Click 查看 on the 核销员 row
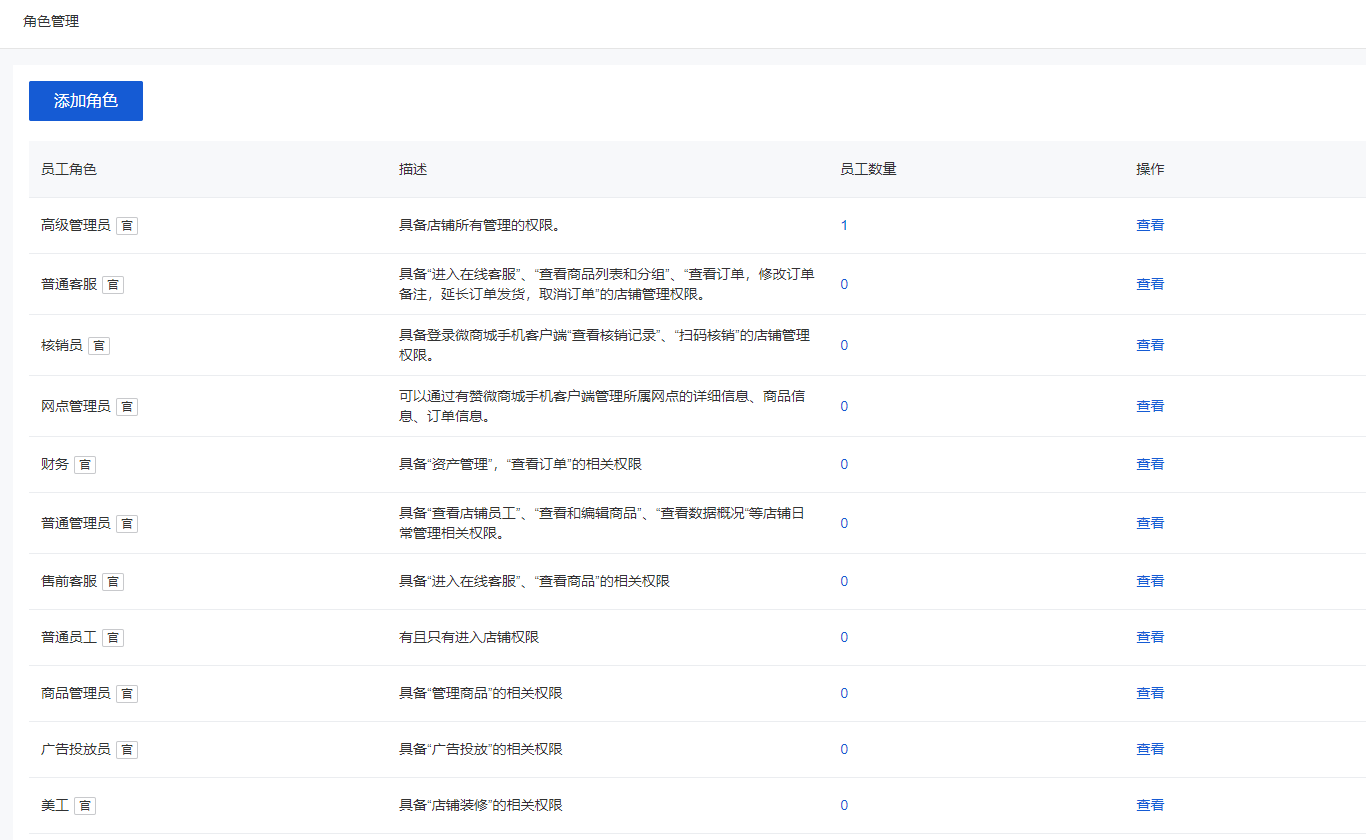Screen dimensions: 1366x840 [1150, 345]
